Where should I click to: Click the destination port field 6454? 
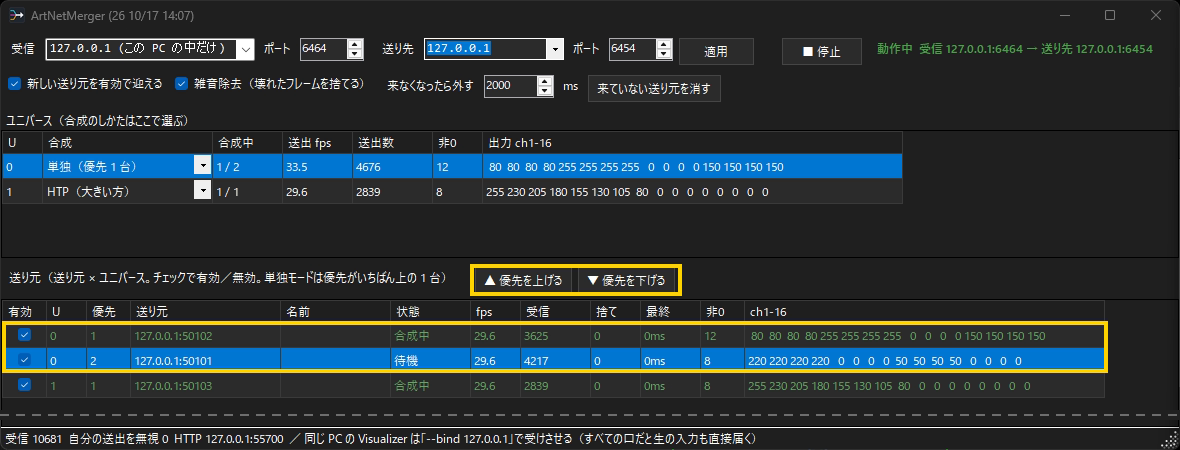point(632,49)
